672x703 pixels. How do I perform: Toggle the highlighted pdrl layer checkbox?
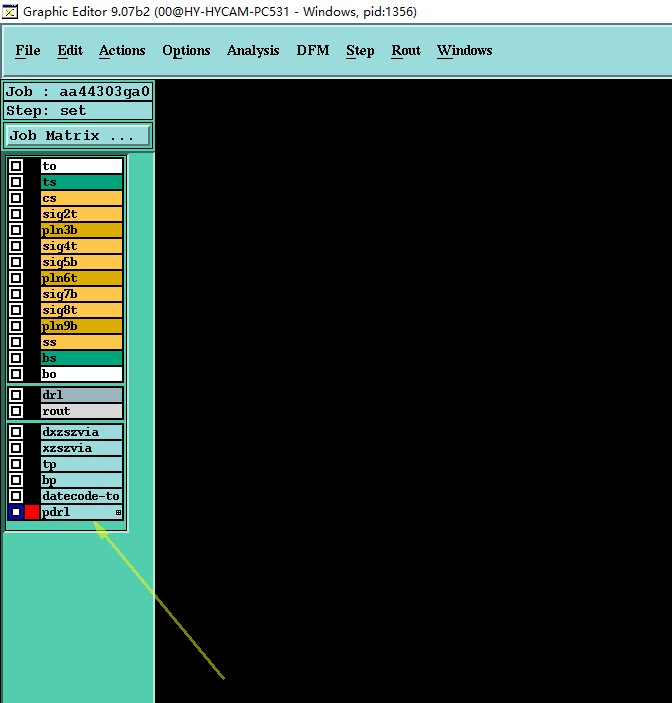(16, 512)
